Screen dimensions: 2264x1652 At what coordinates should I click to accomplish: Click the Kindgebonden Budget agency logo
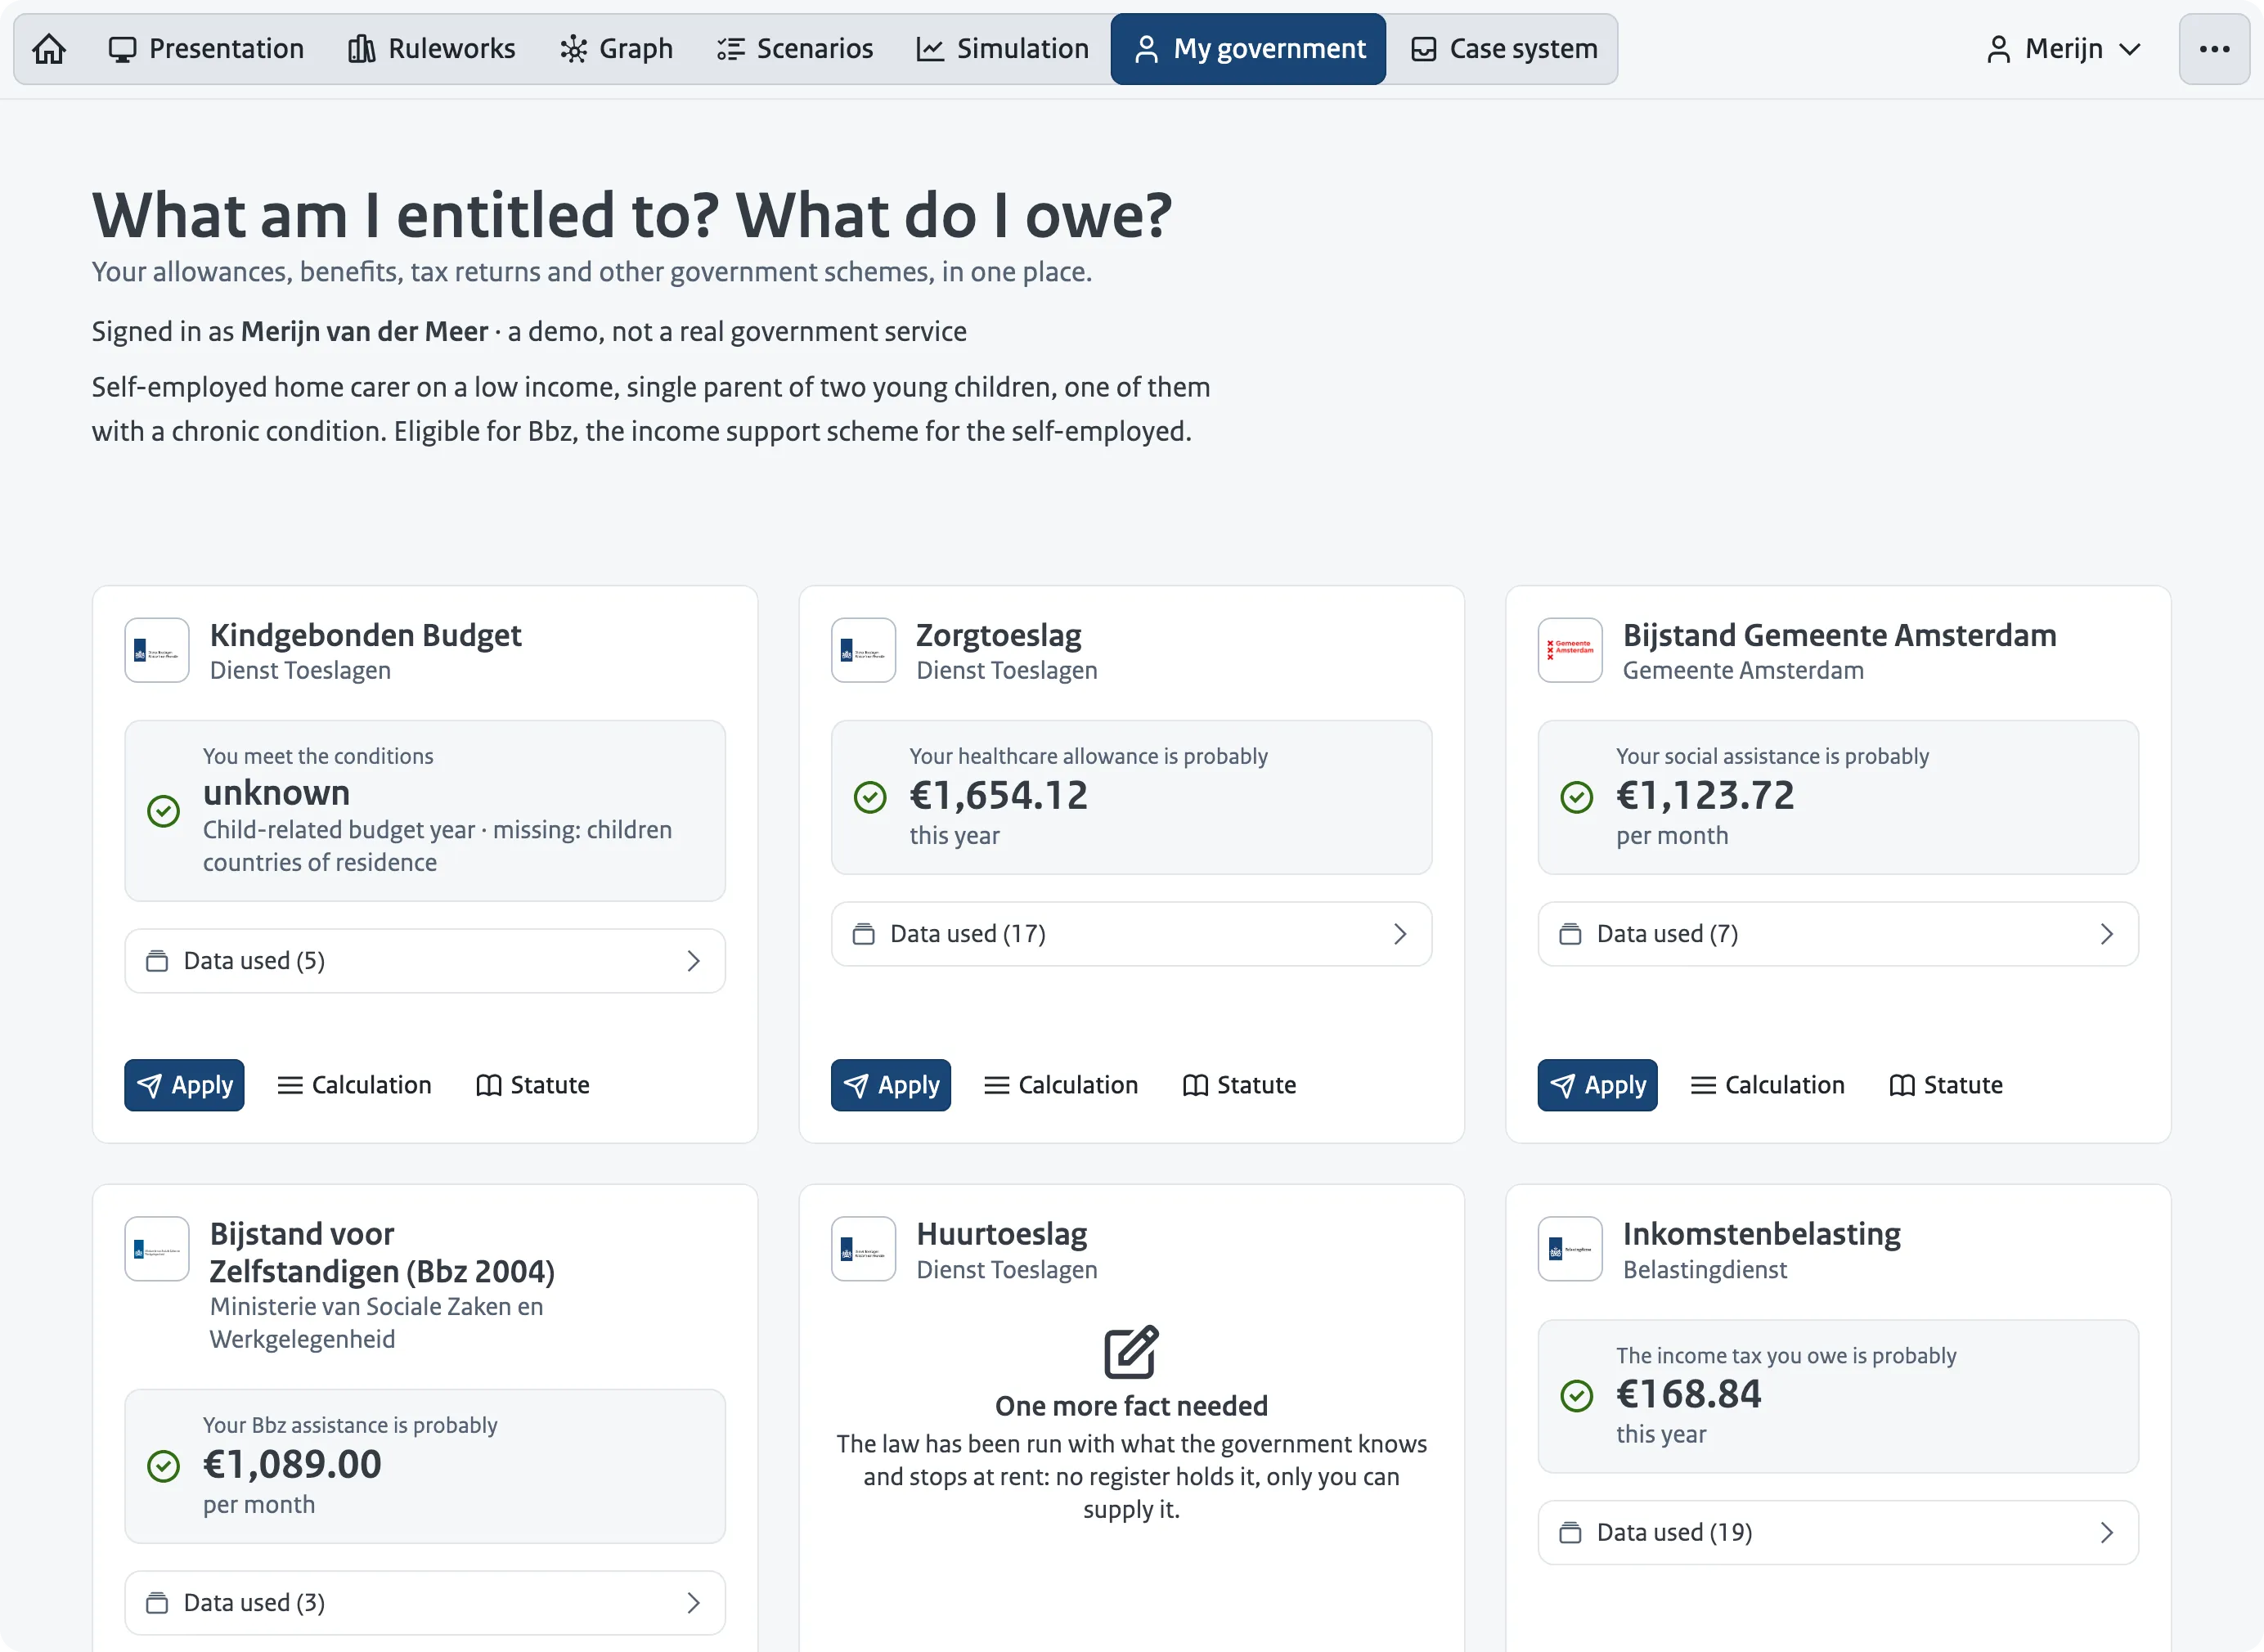click(x=157, y=650)
